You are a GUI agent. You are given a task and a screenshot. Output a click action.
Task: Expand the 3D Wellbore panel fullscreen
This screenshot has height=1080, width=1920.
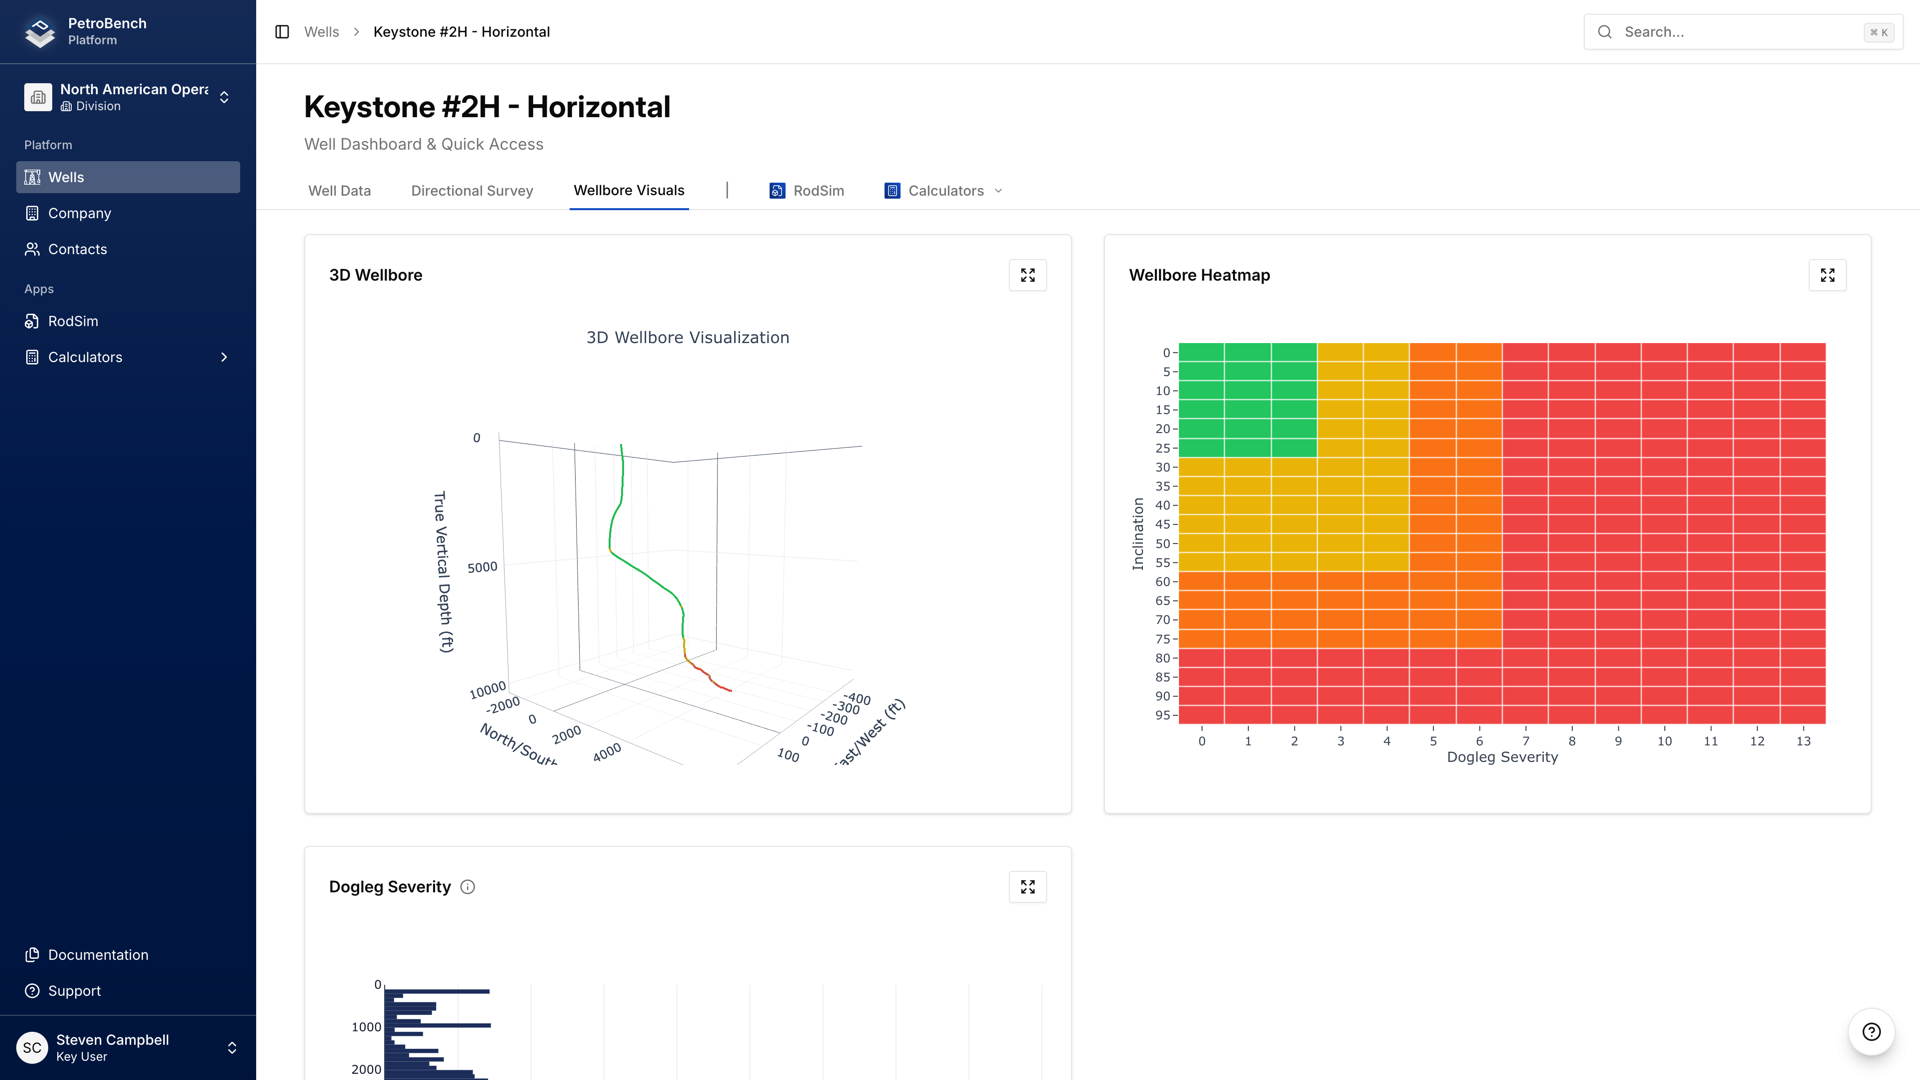[x=1027, y=275]
